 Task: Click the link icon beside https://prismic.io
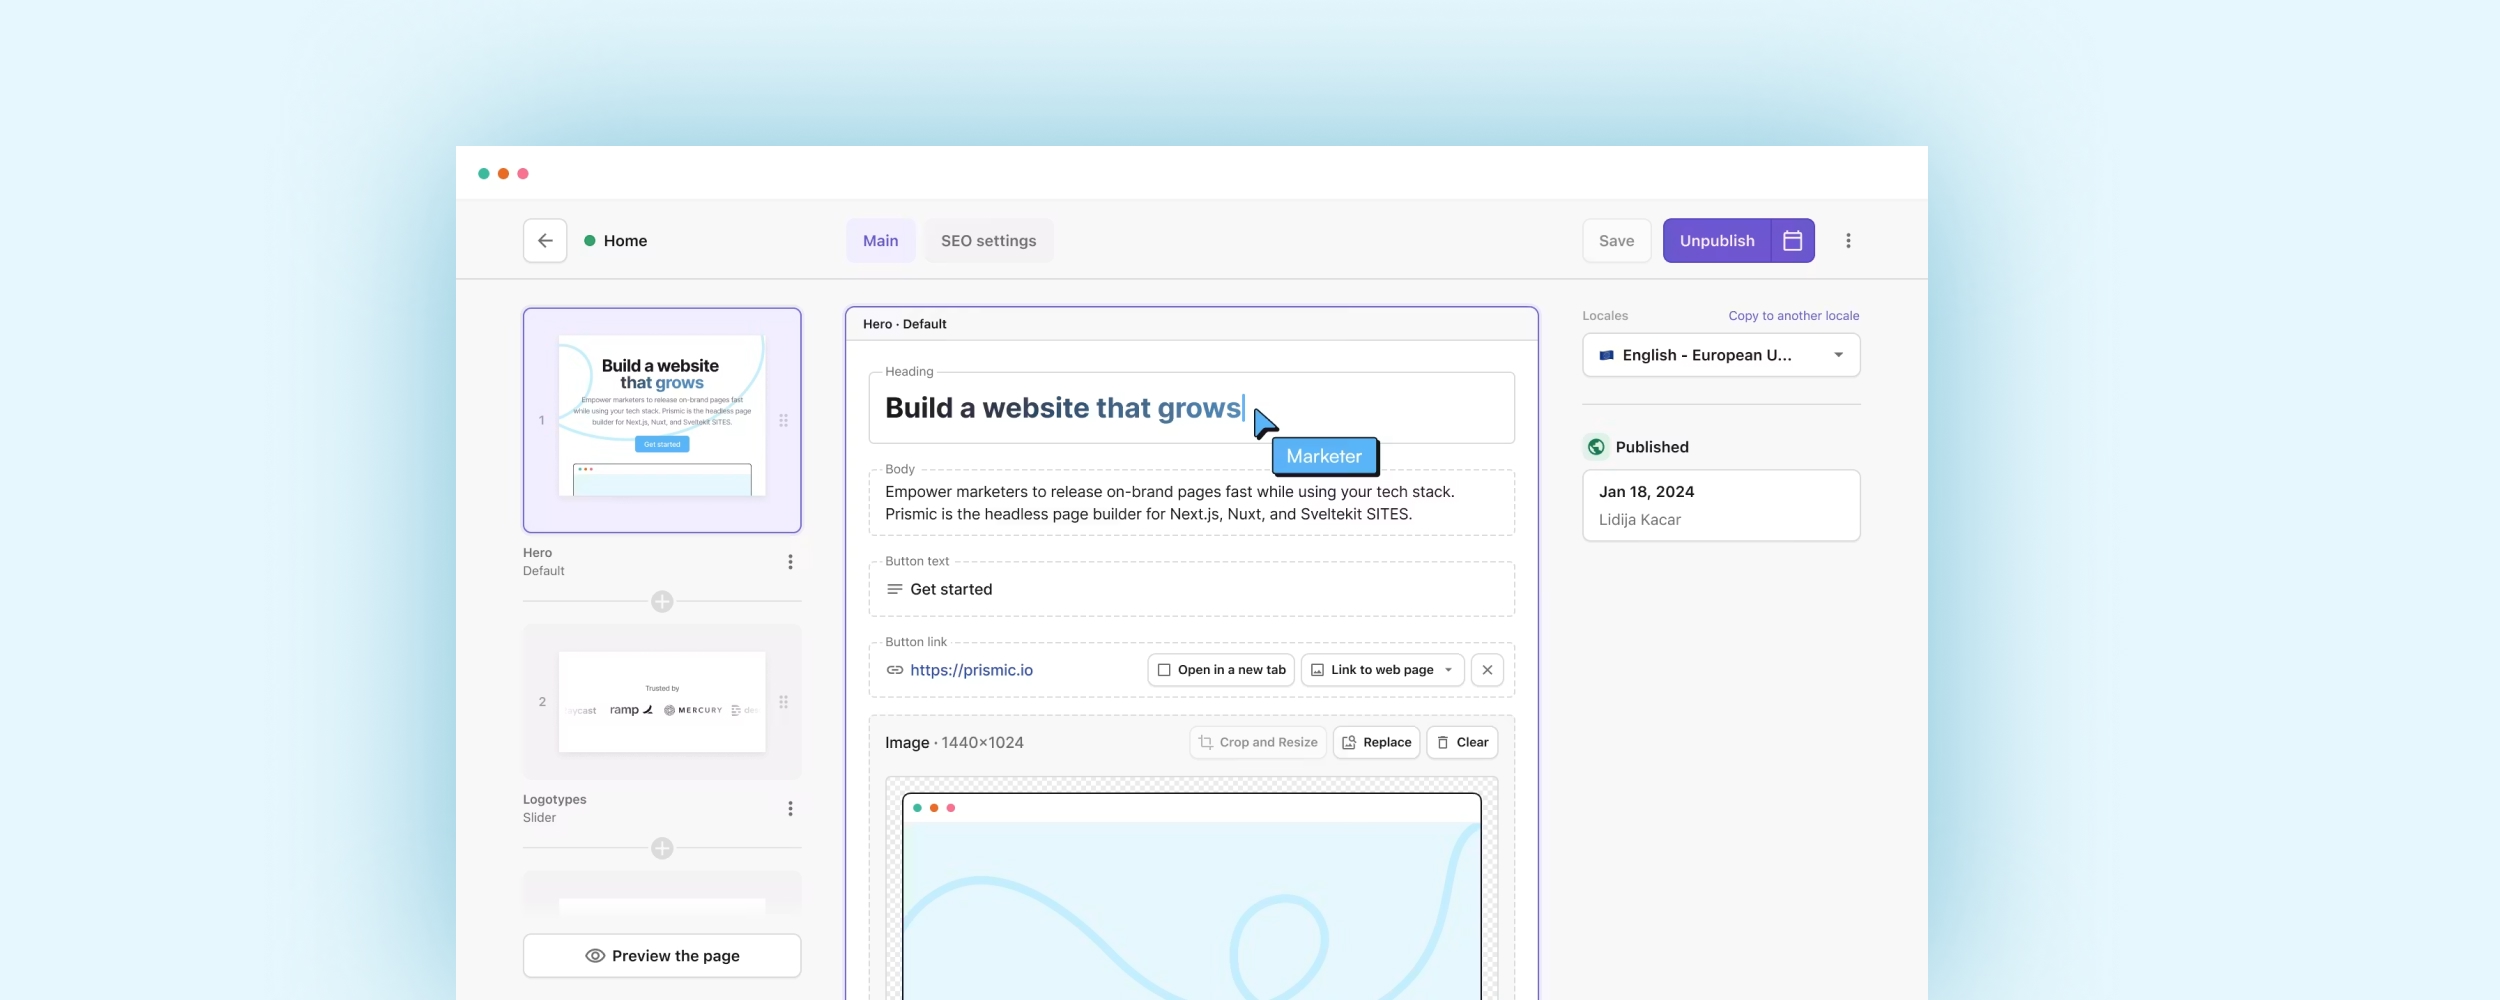pos(895,670)
